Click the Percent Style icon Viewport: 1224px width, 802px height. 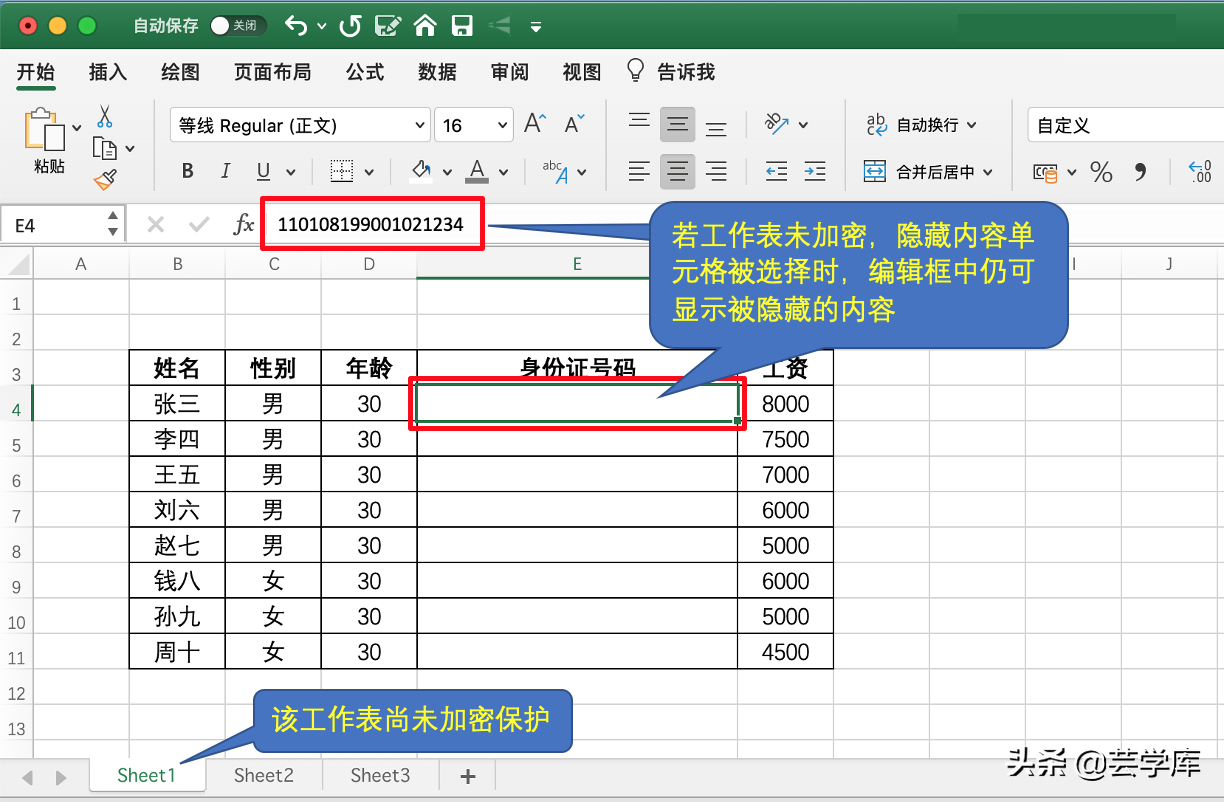point(1101,172)
